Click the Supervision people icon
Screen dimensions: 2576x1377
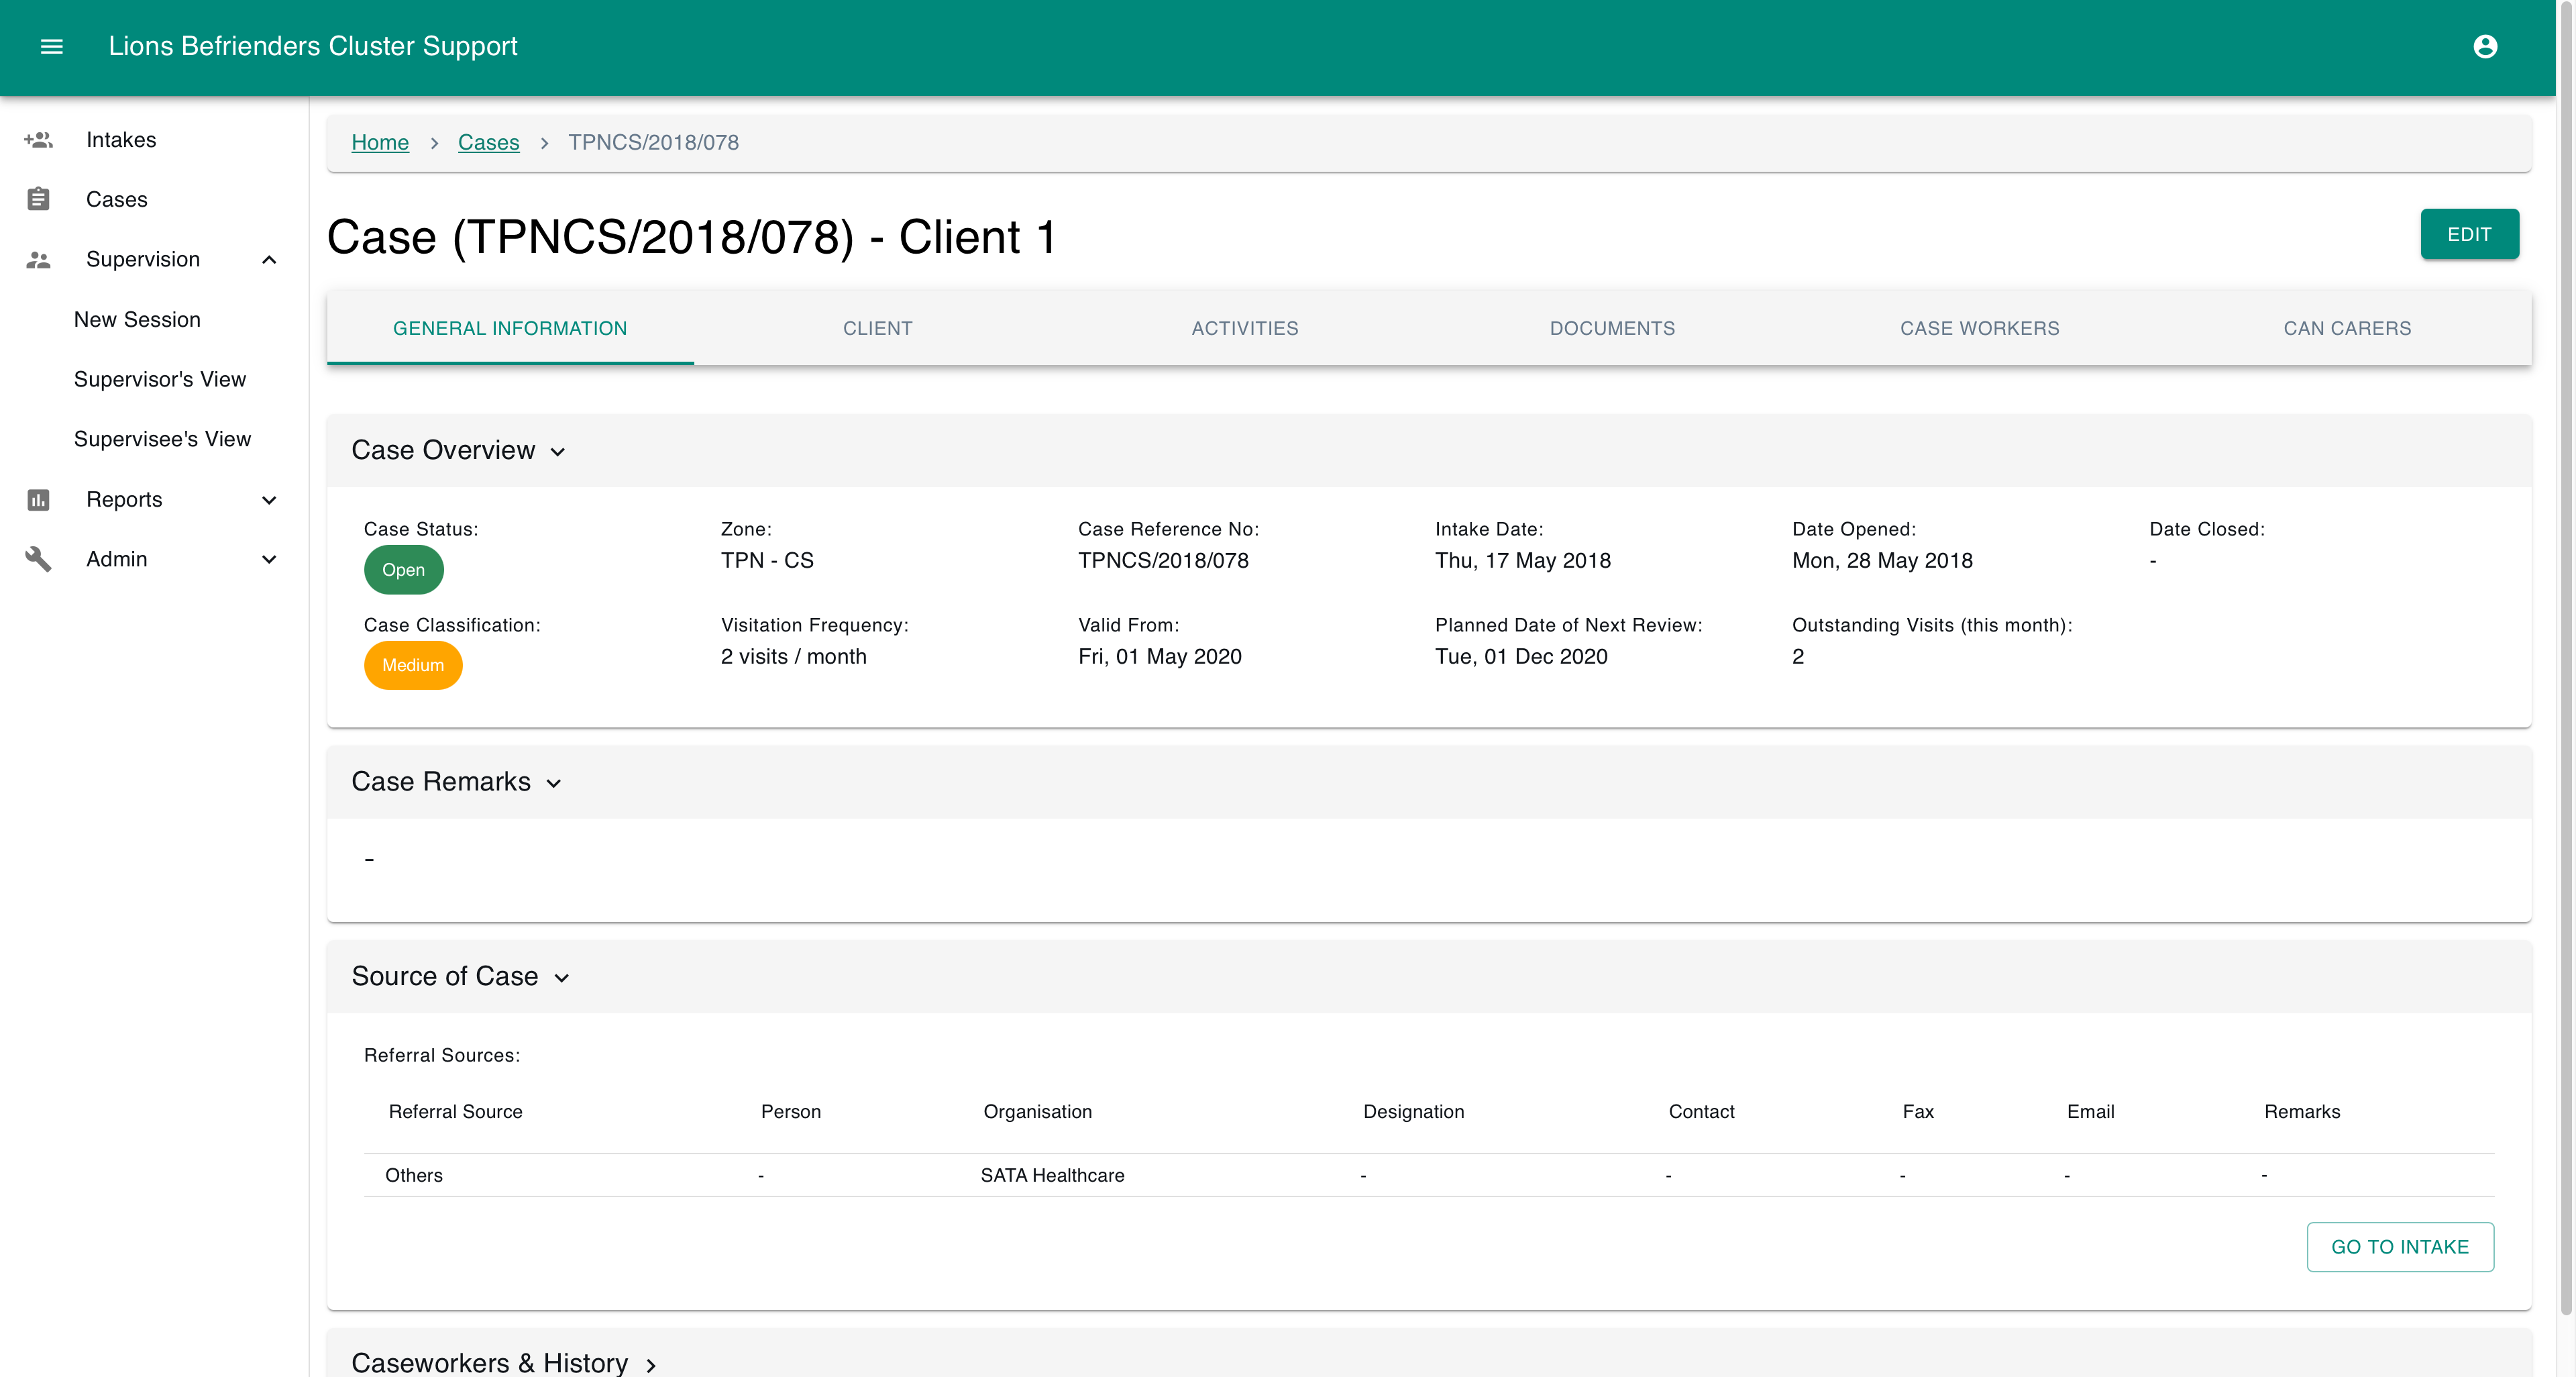(x=38, y=259)
